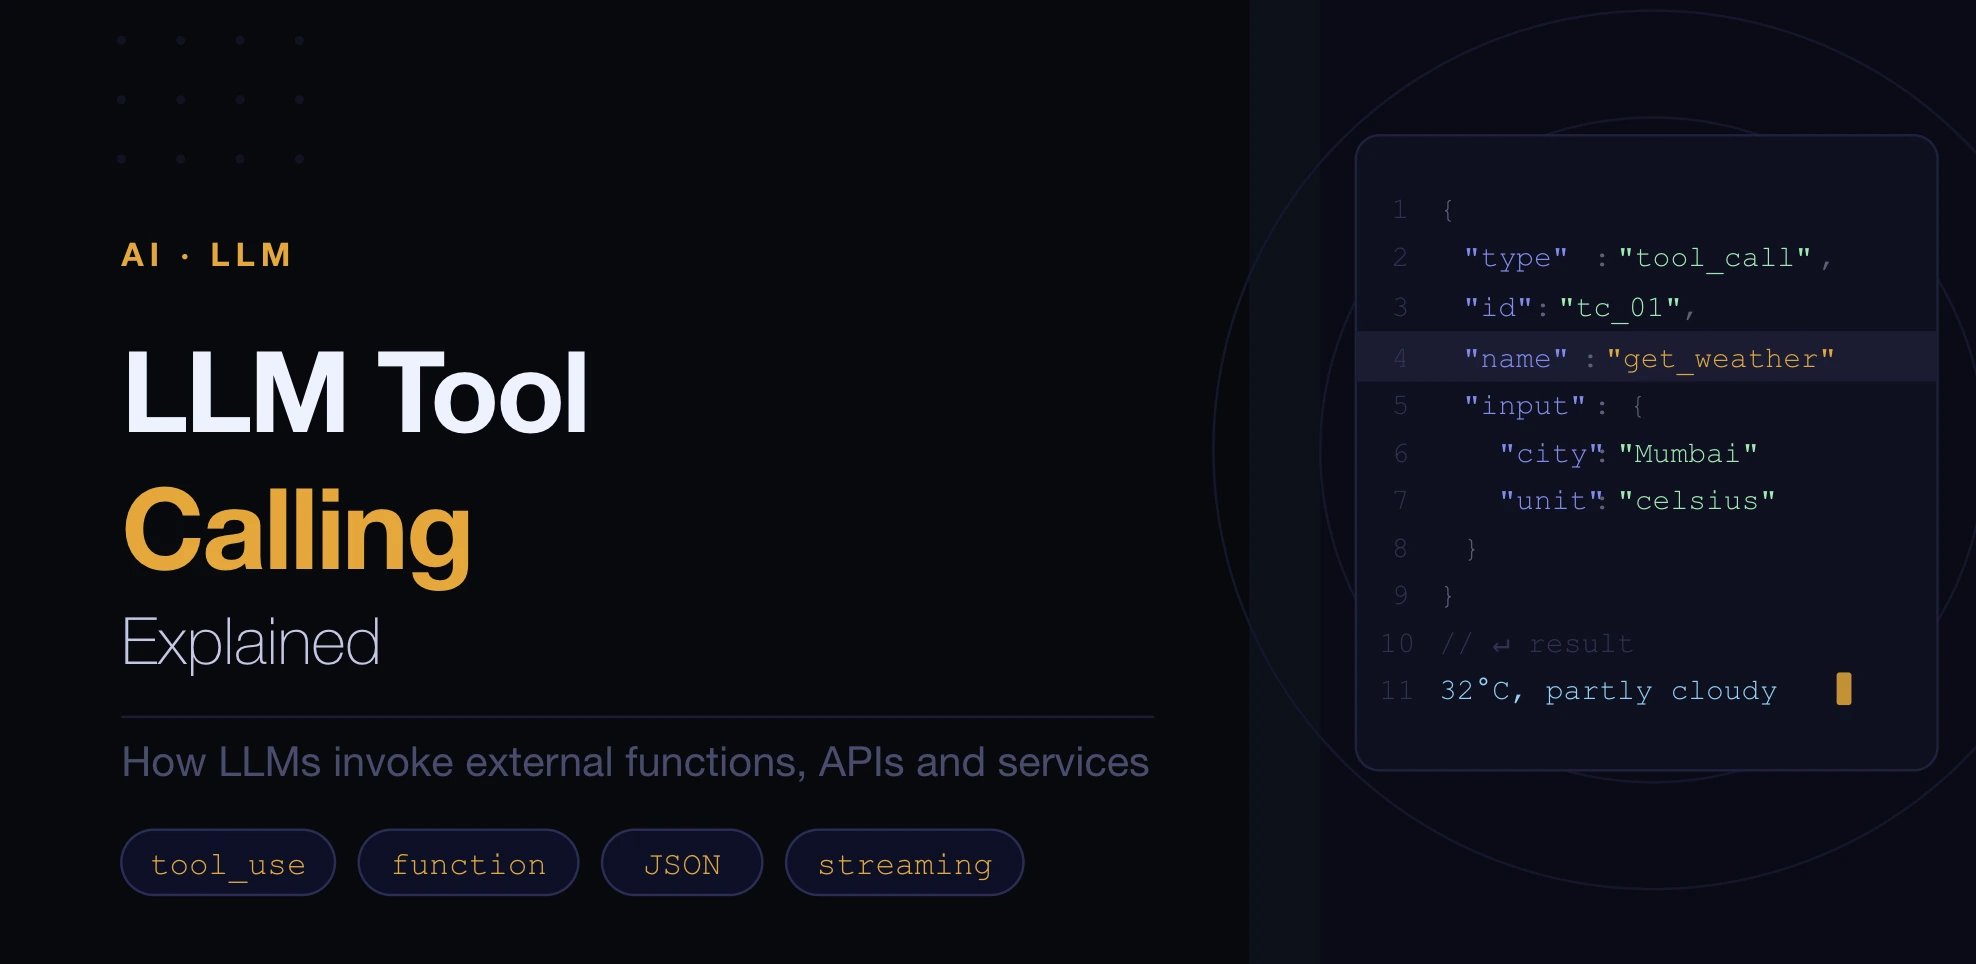This screenshot has height=964, width=1976.
Task: Click line number 5 in the gutter
Action: 1400,404
